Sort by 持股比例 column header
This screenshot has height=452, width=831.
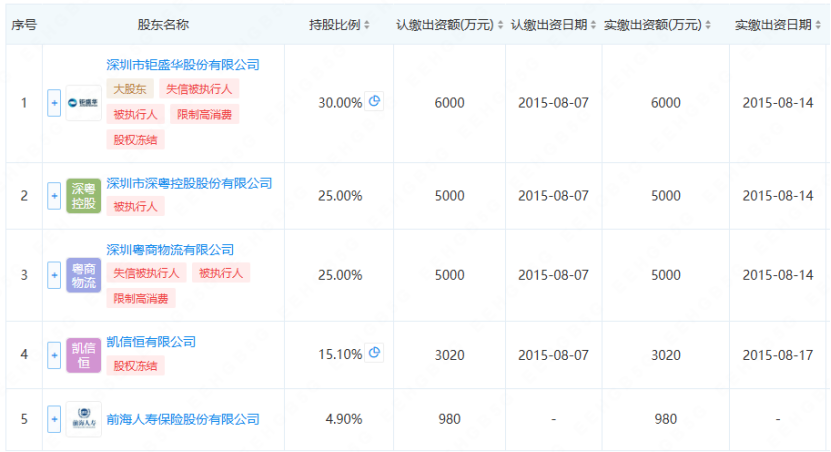pyautogui.click(x=339, y=24)
